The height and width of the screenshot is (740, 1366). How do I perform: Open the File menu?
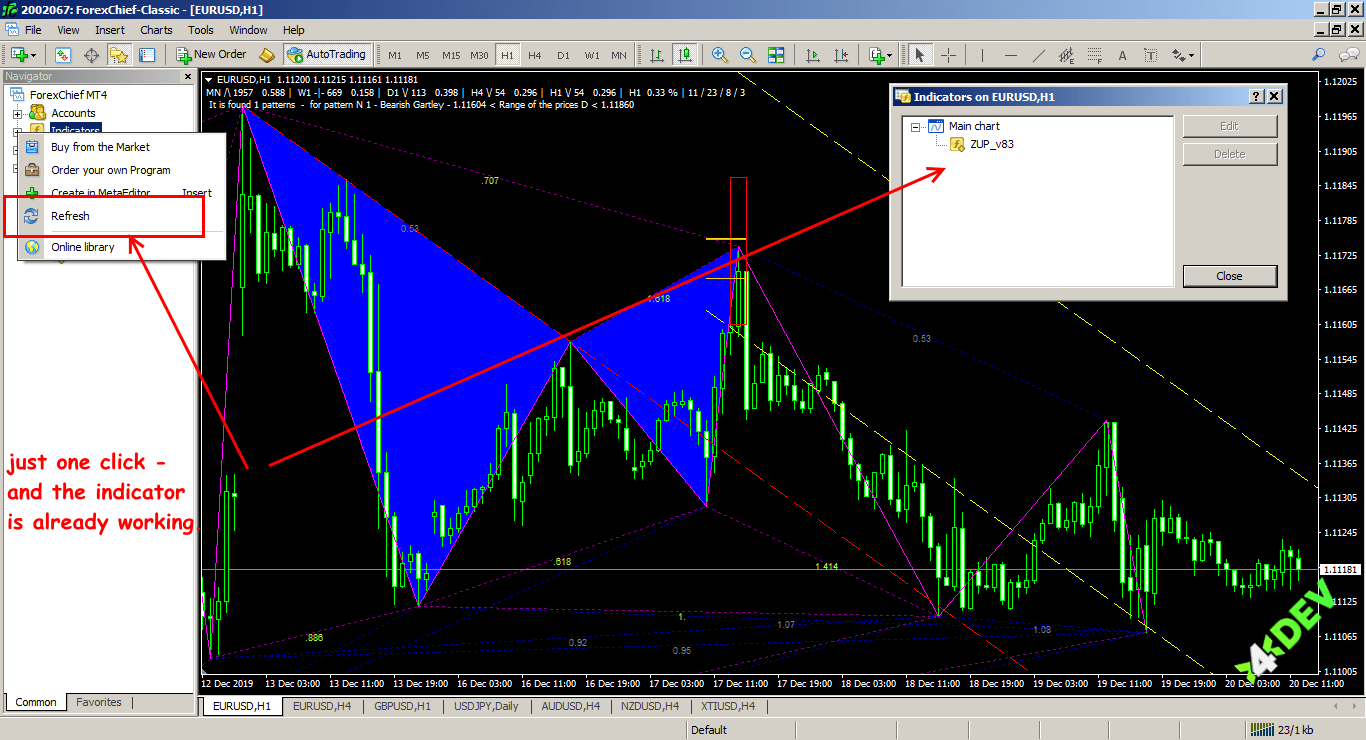coord(33,30)
